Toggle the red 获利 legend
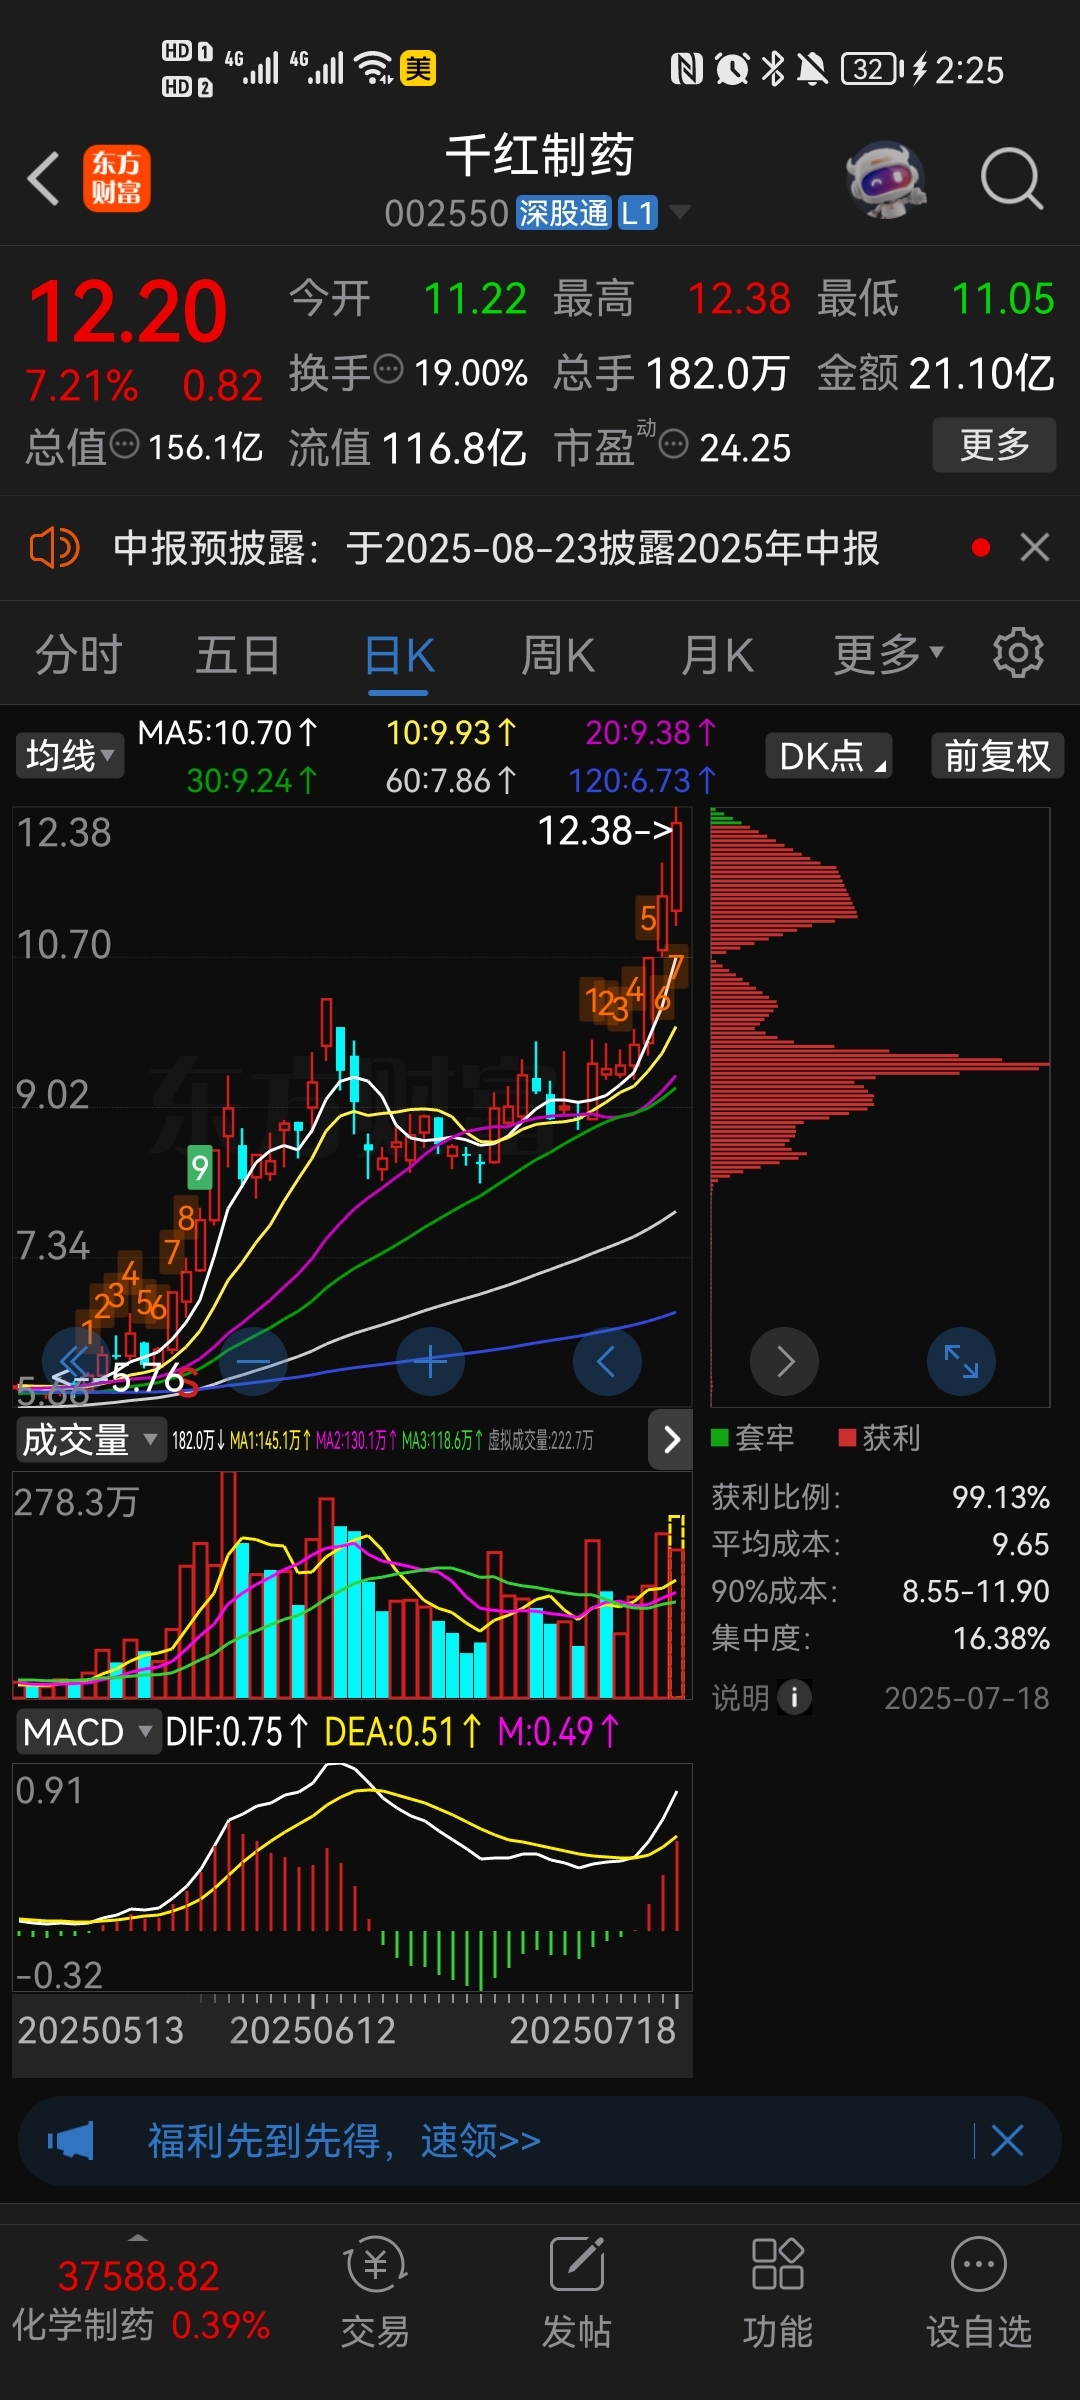 [879, 1438]
